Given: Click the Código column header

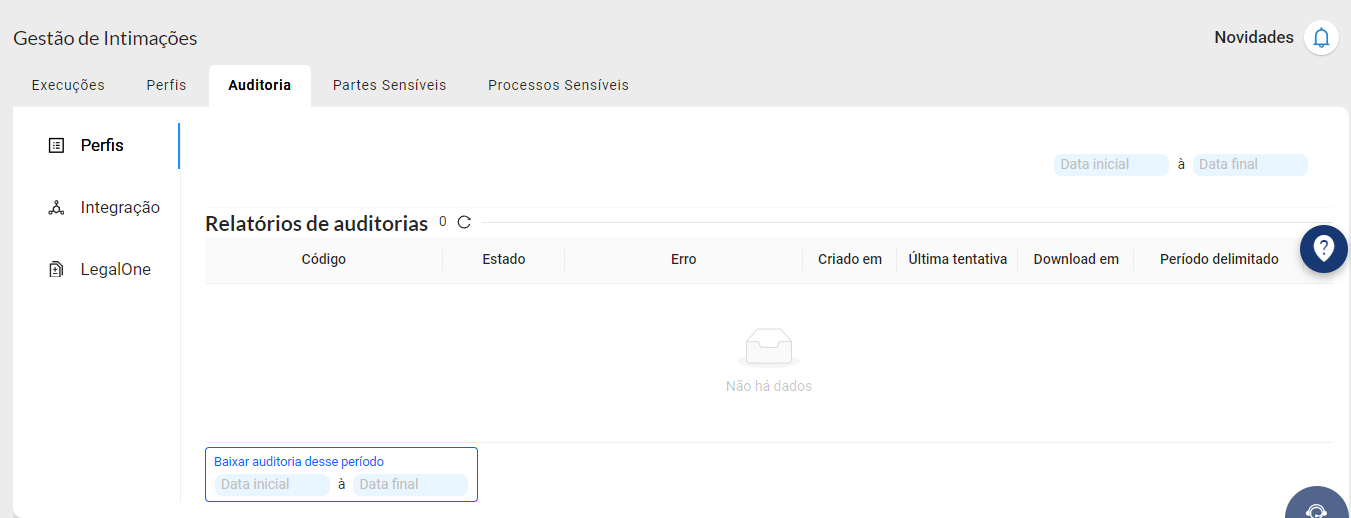Looking at the screenshot, I should (324, 259).
